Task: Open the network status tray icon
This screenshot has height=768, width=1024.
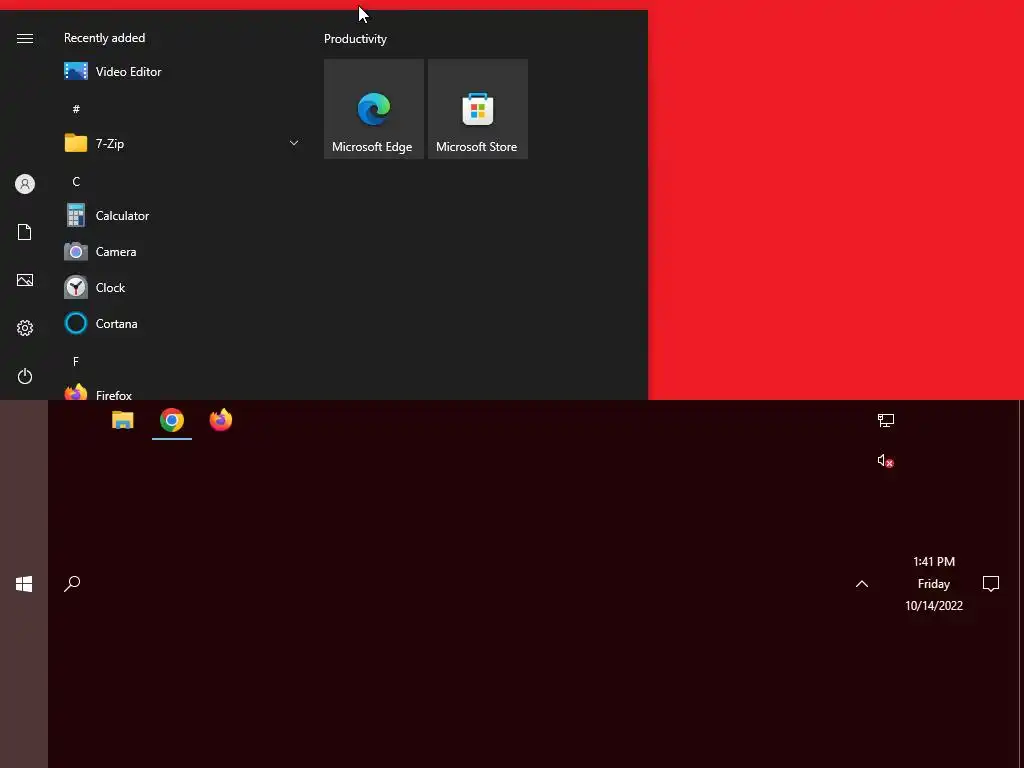Action: 886,420
